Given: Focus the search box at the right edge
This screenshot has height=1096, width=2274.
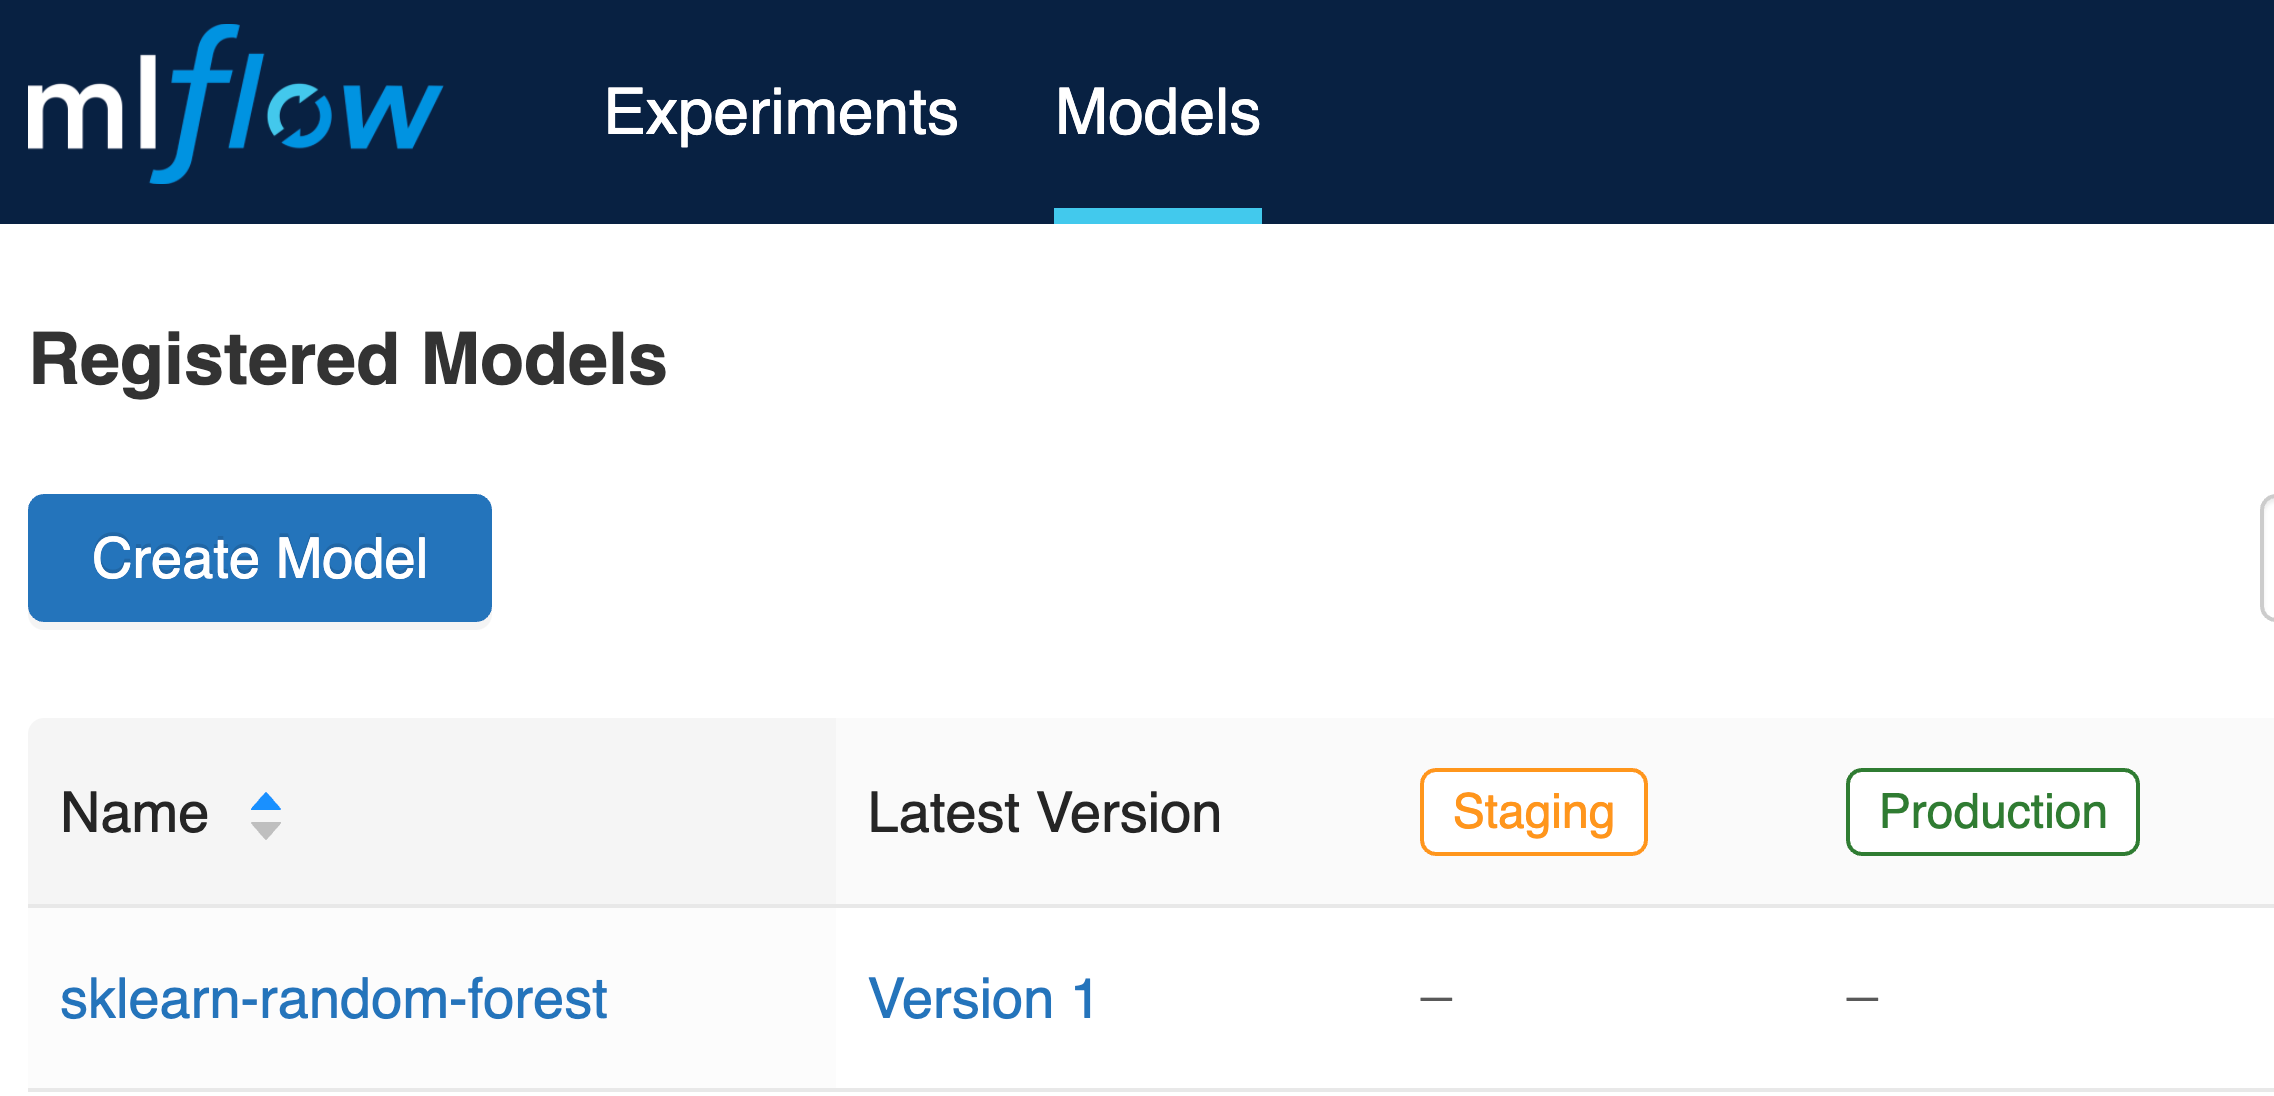Looking at the screenshot, I should coord(2266,558).
